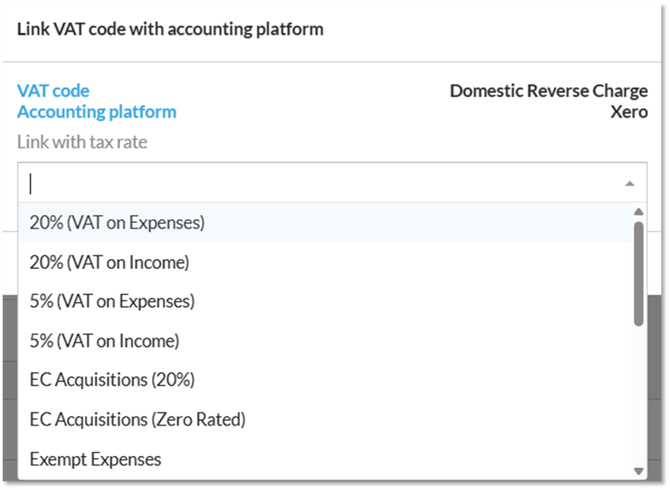Collapse the tax rate dropdown arrow
The image size is (670, 490).
(629, 183)
